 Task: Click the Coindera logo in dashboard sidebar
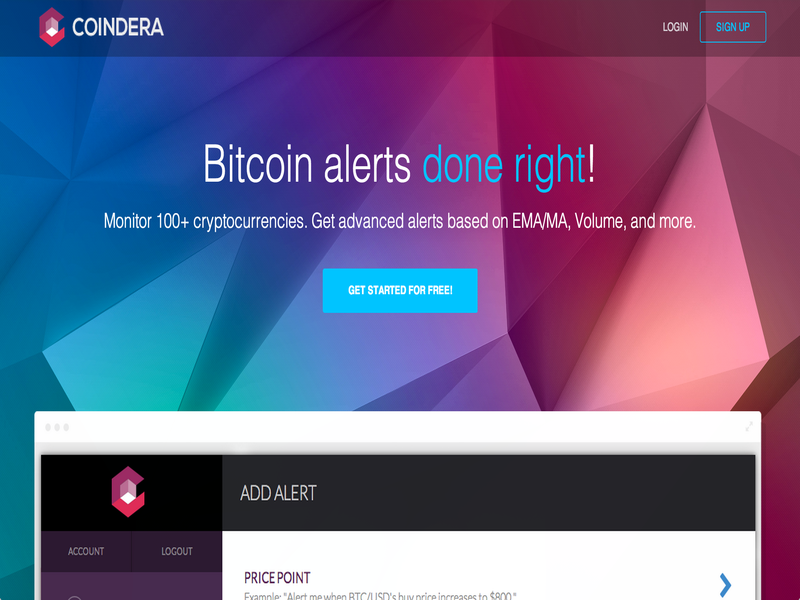pyautogui.click(x=128, y=492)
